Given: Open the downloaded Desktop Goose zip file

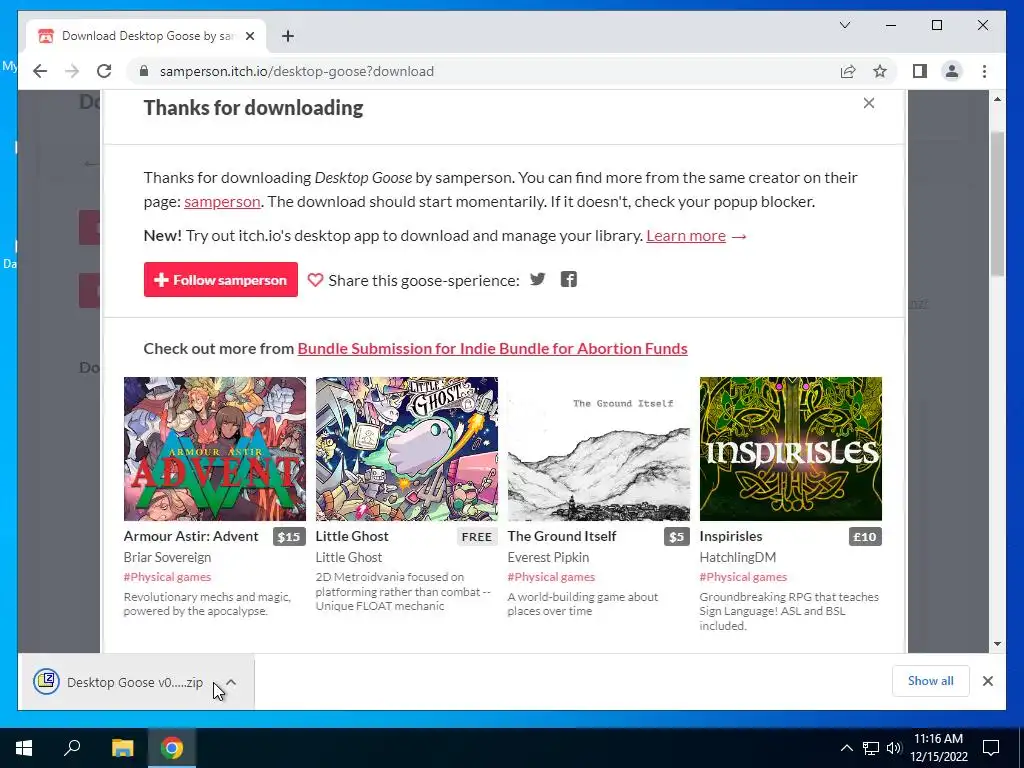Looking at the screenshot, I should [119, 682].
